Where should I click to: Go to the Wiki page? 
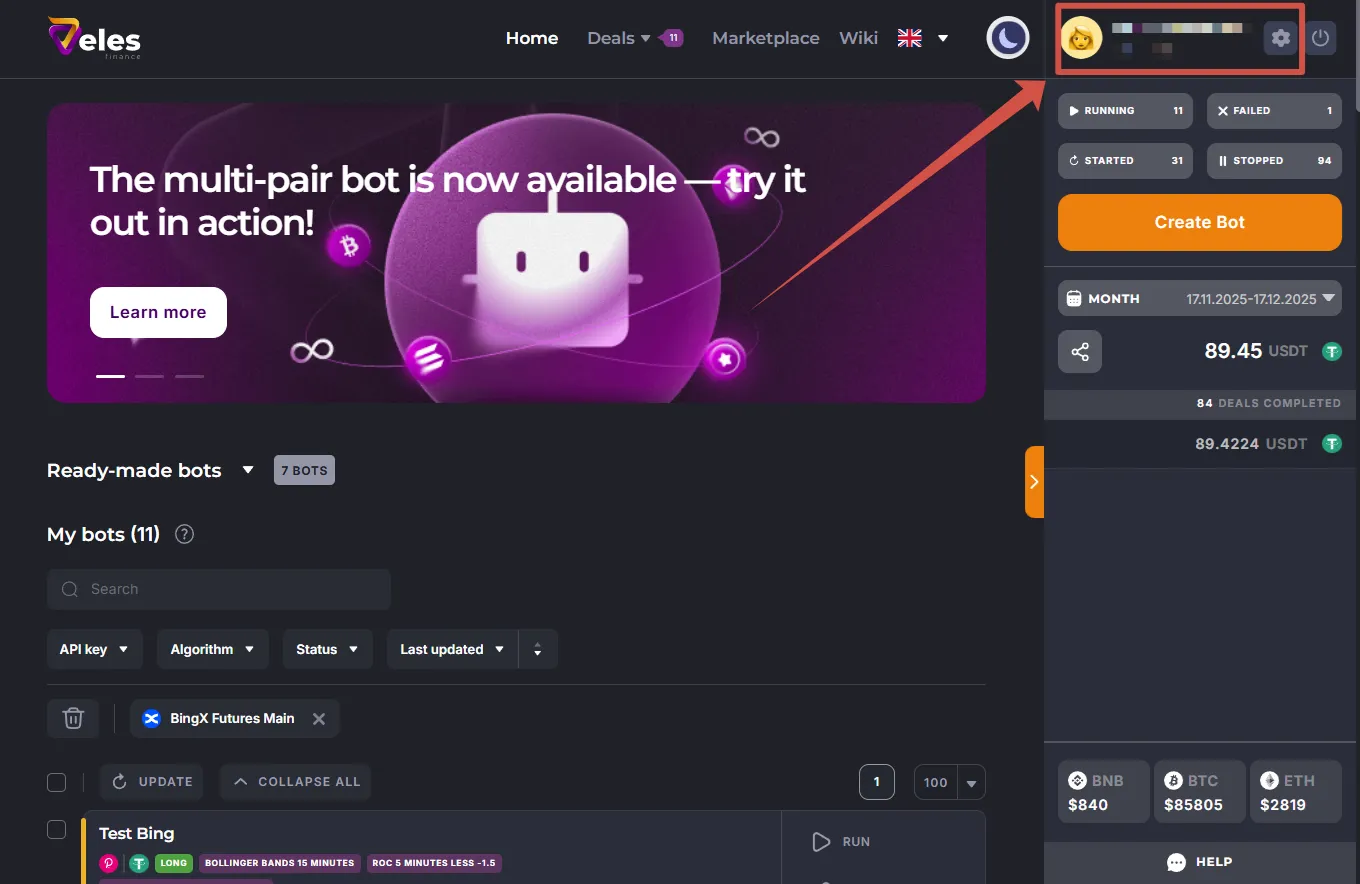click(x=858, y=38)
